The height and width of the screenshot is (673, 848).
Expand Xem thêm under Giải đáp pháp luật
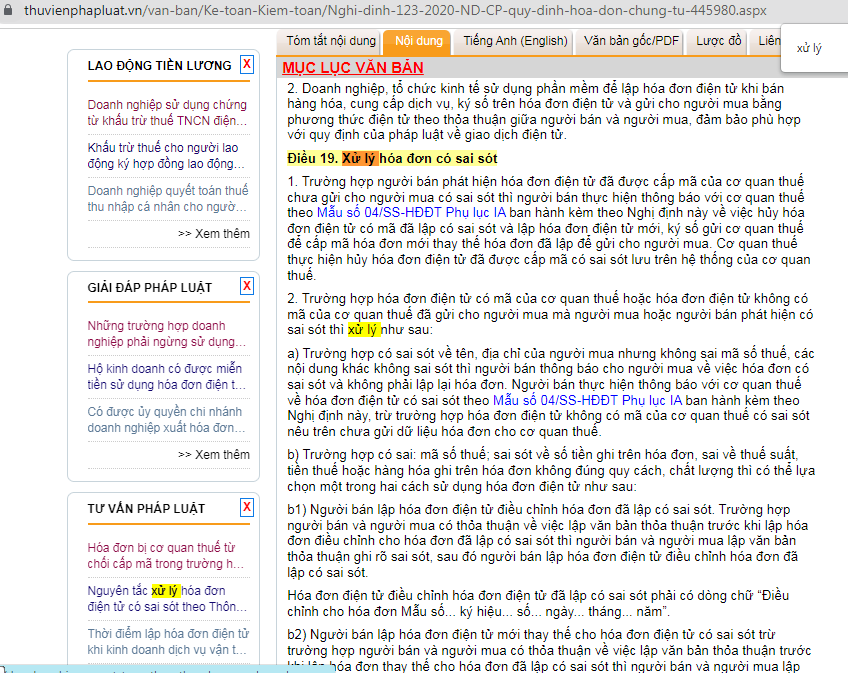[214, 454]
